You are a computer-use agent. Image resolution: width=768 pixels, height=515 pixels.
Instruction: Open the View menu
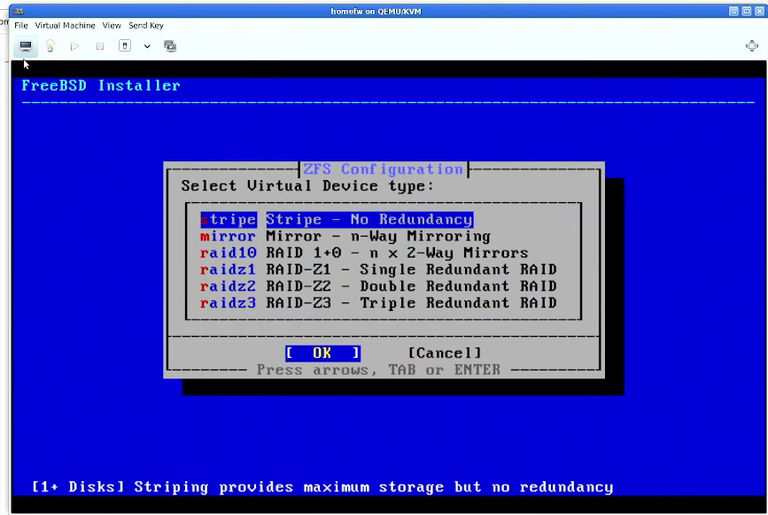(x=111, y=25)
